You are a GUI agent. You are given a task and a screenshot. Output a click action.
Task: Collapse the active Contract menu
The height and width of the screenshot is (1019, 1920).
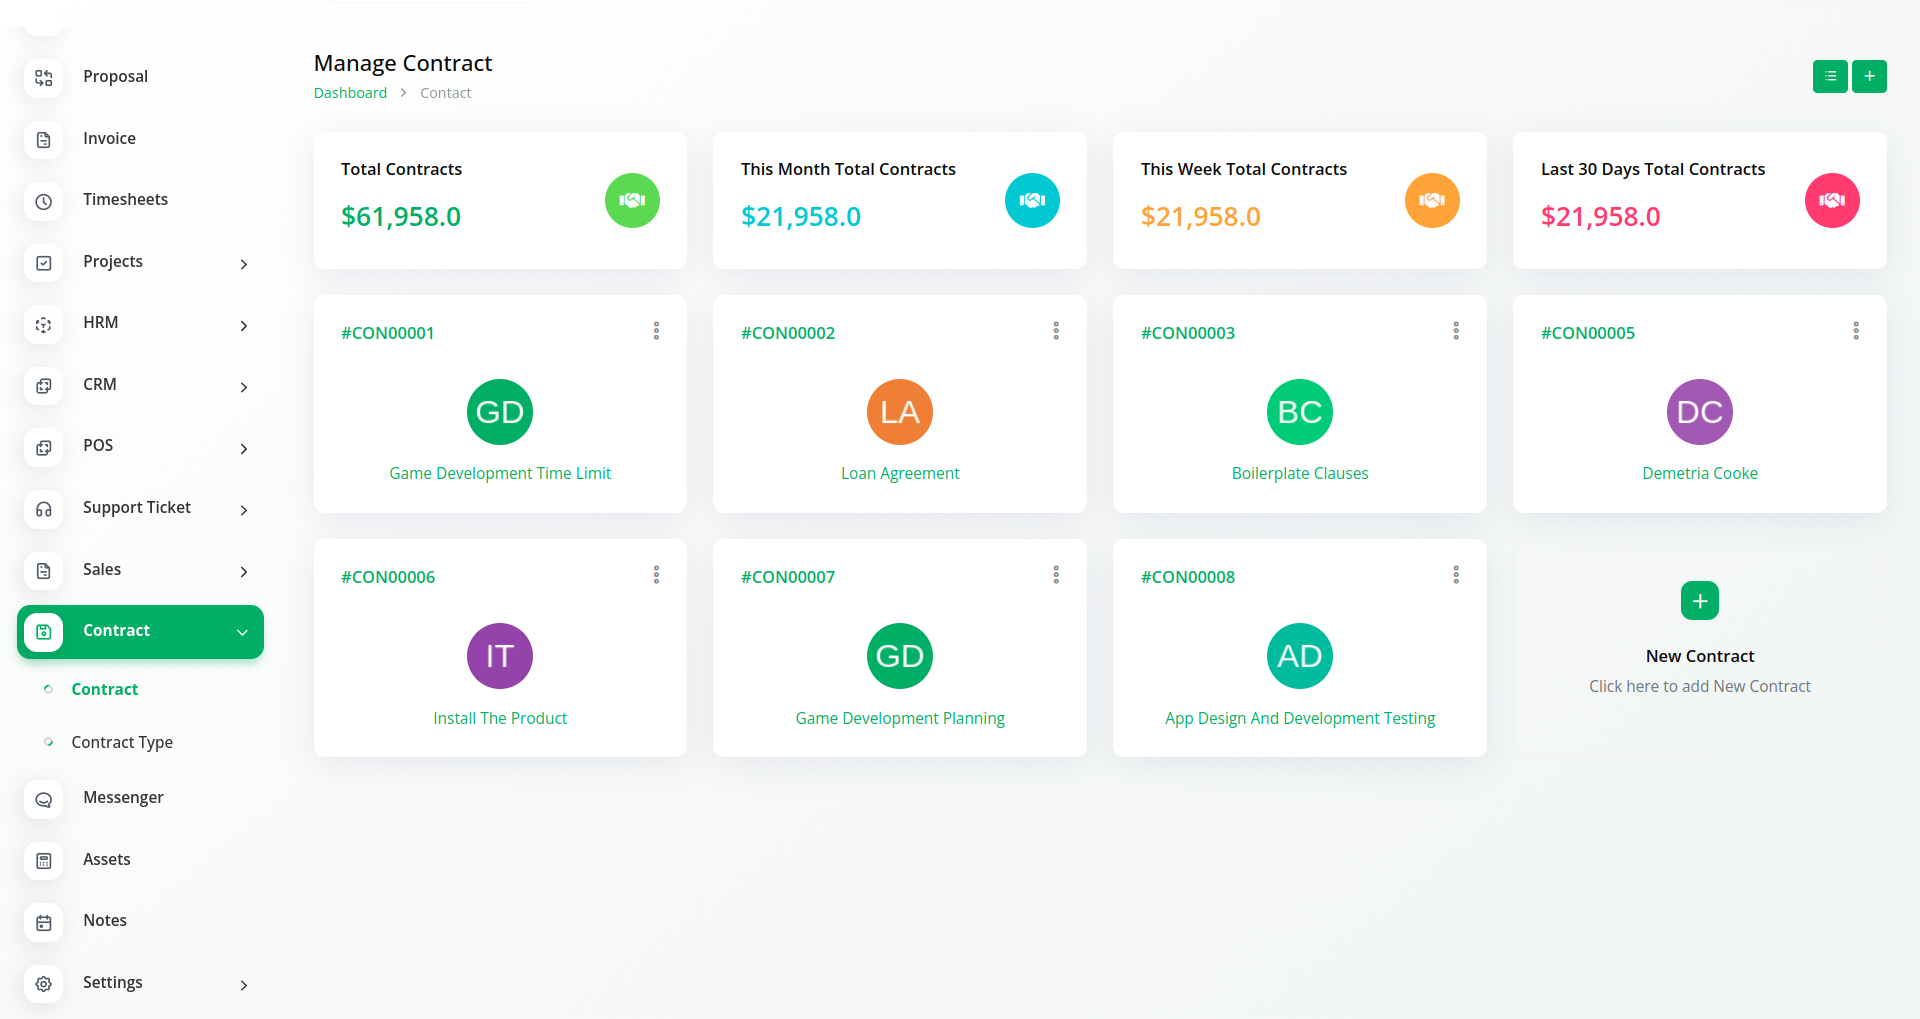242,632
